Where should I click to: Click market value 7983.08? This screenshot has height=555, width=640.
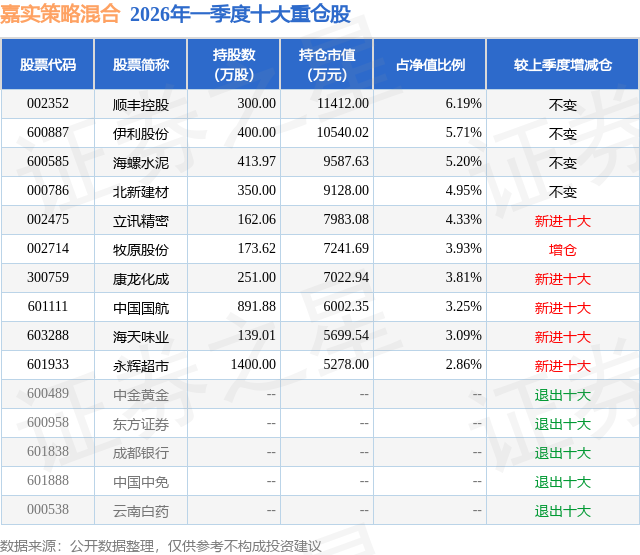346,220
